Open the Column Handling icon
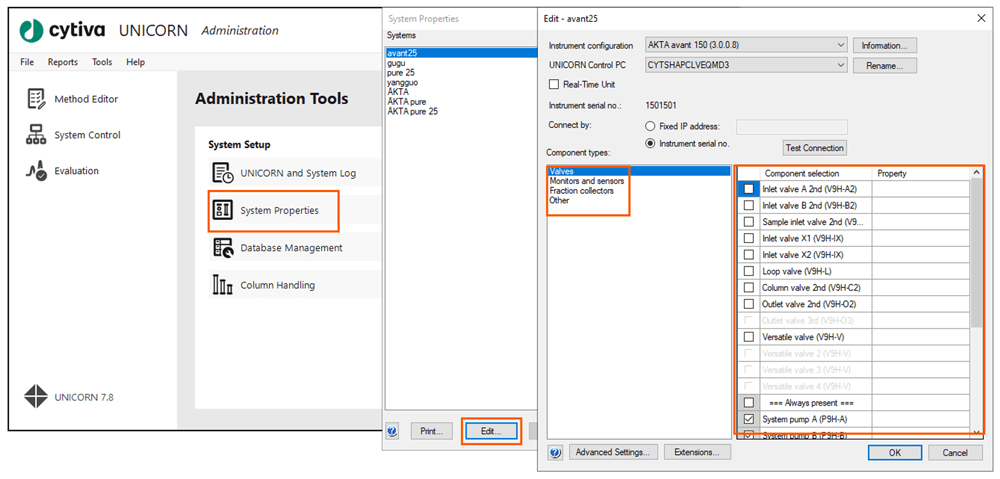This screenshot has width=1000, height=479. [223, 285]
